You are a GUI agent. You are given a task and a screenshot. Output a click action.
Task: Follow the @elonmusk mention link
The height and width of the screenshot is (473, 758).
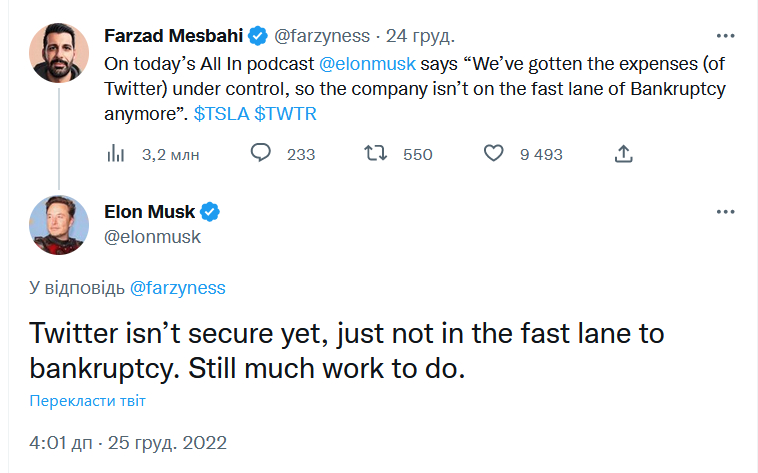tap(367, 64)
